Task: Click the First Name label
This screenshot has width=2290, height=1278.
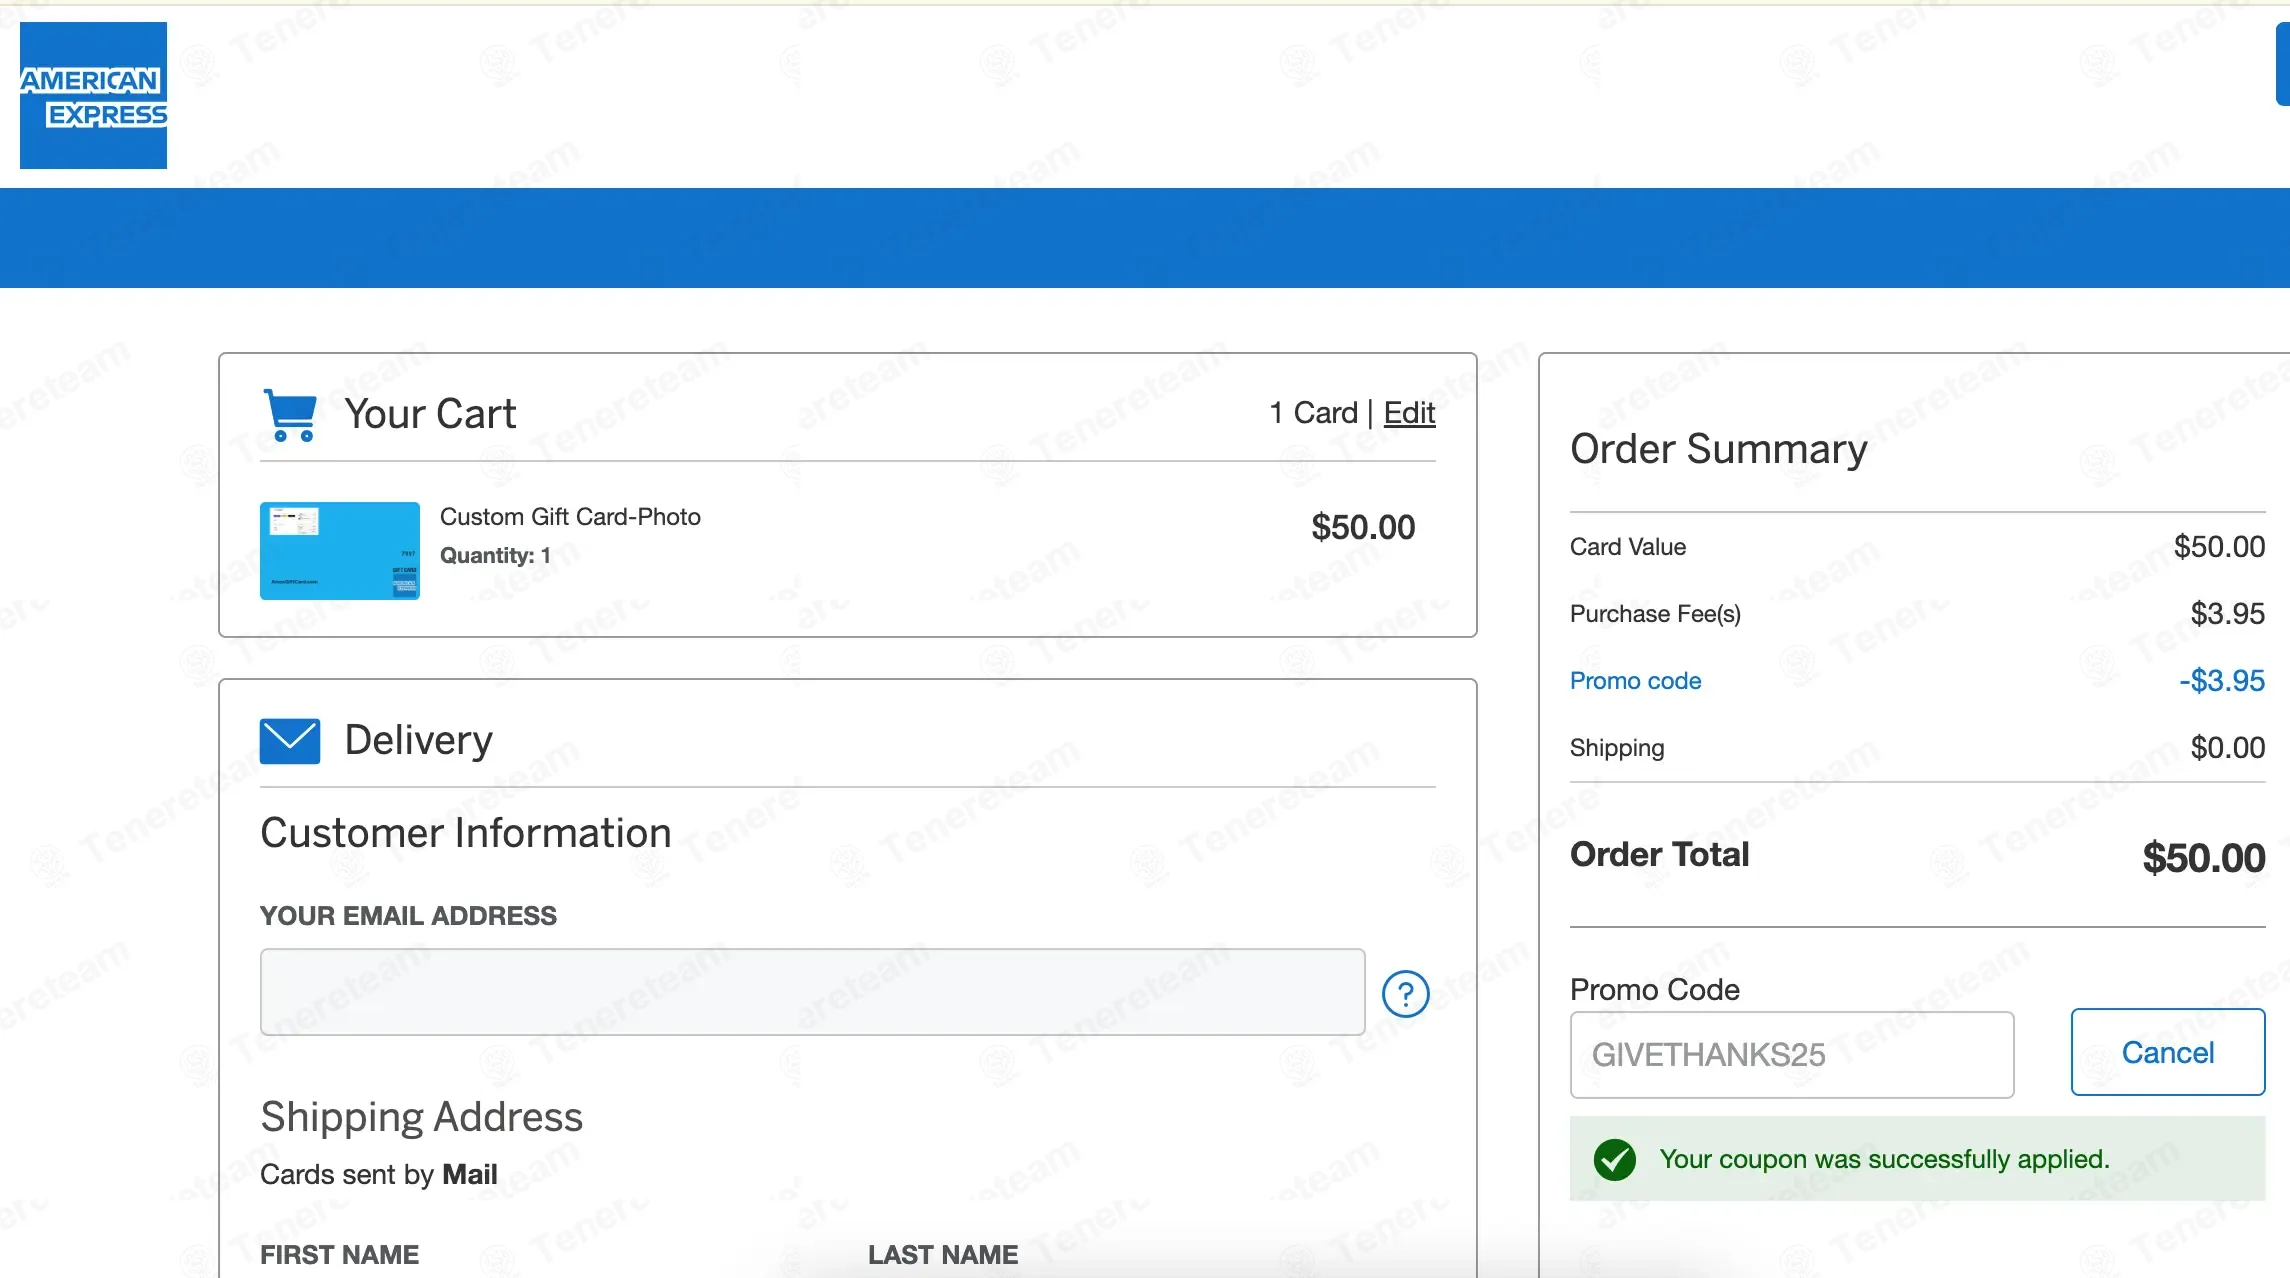Action: pyautogui.click(x=339, y=1255)
